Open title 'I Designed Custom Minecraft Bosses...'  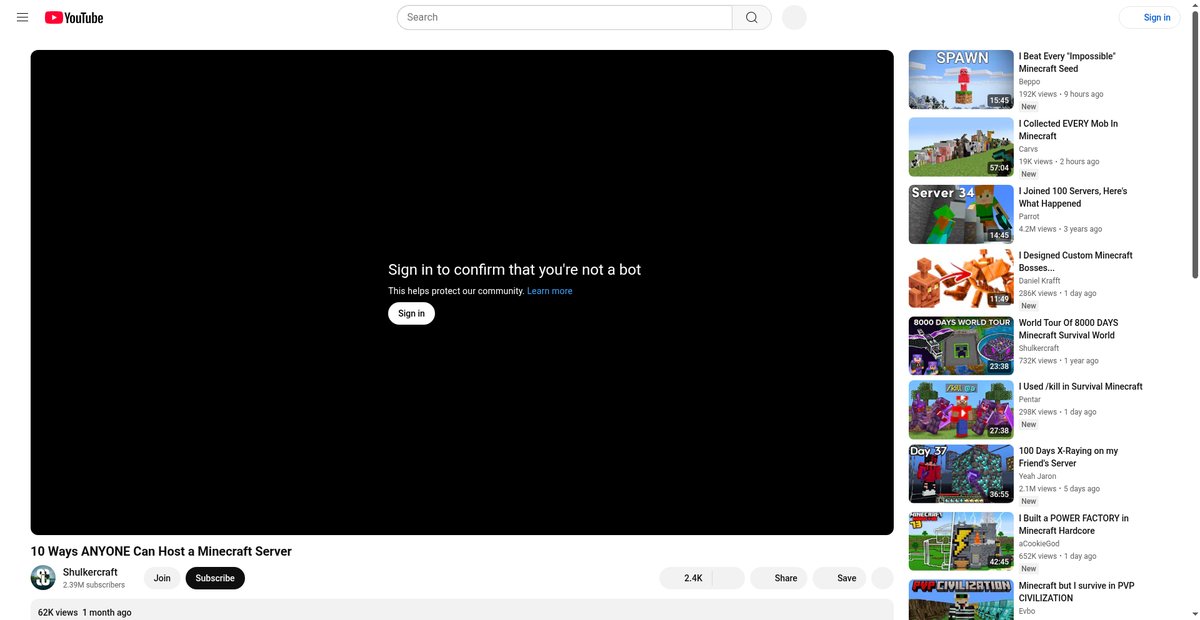pyautogui.click(x=1076, y=262)
